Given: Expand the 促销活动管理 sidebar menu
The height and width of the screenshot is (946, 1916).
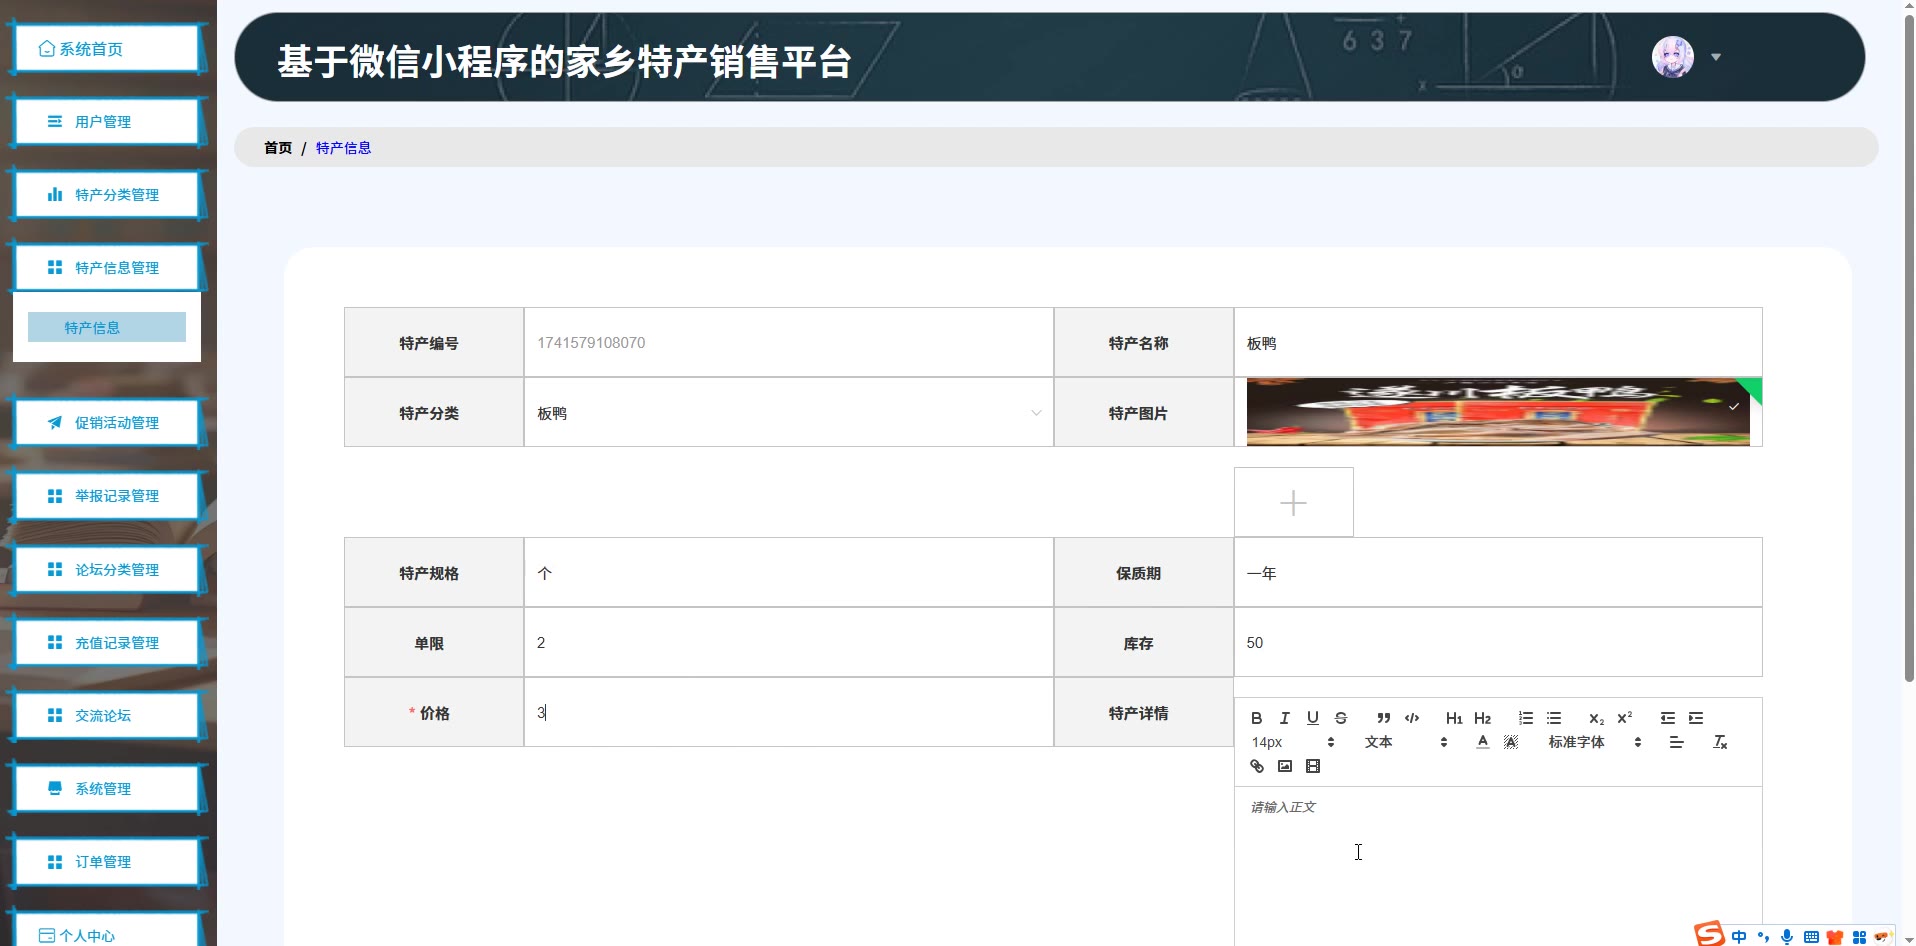Looking at the screenshot, I should coord(107,422).
